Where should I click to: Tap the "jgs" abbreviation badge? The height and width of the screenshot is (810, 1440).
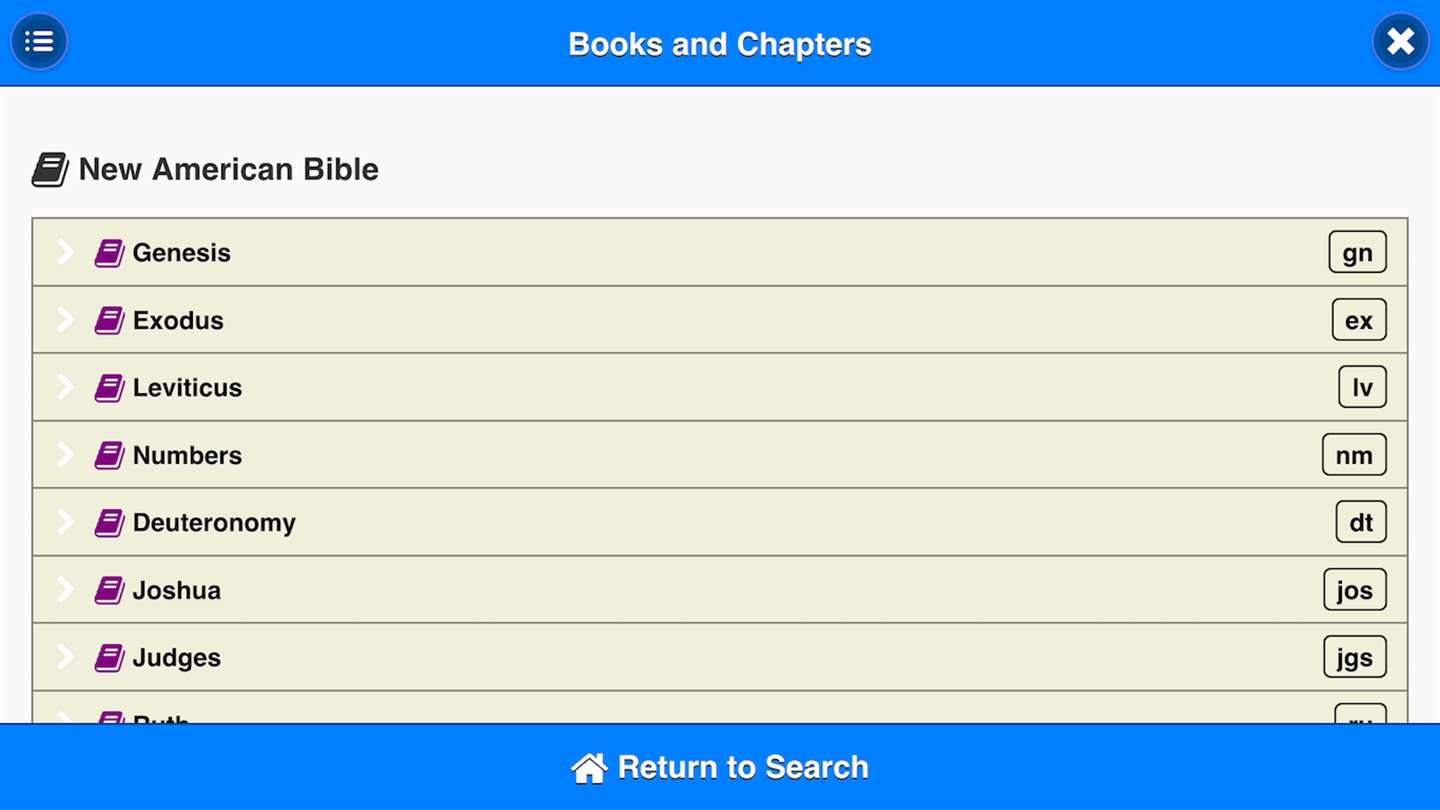click(1355, 658)
